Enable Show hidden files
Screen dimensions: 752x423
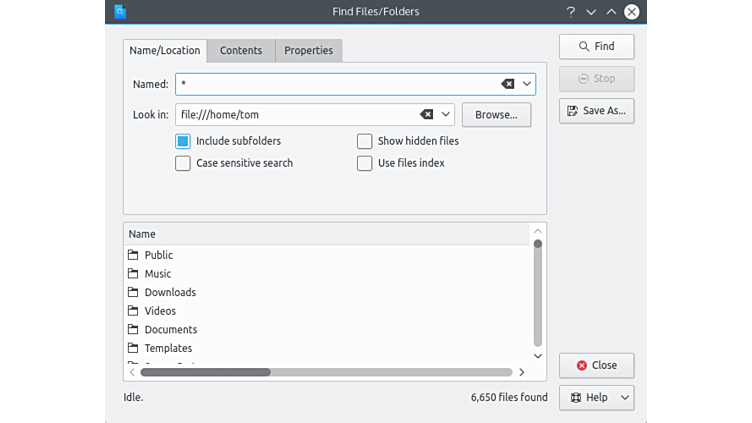click(x=365, y=141)
